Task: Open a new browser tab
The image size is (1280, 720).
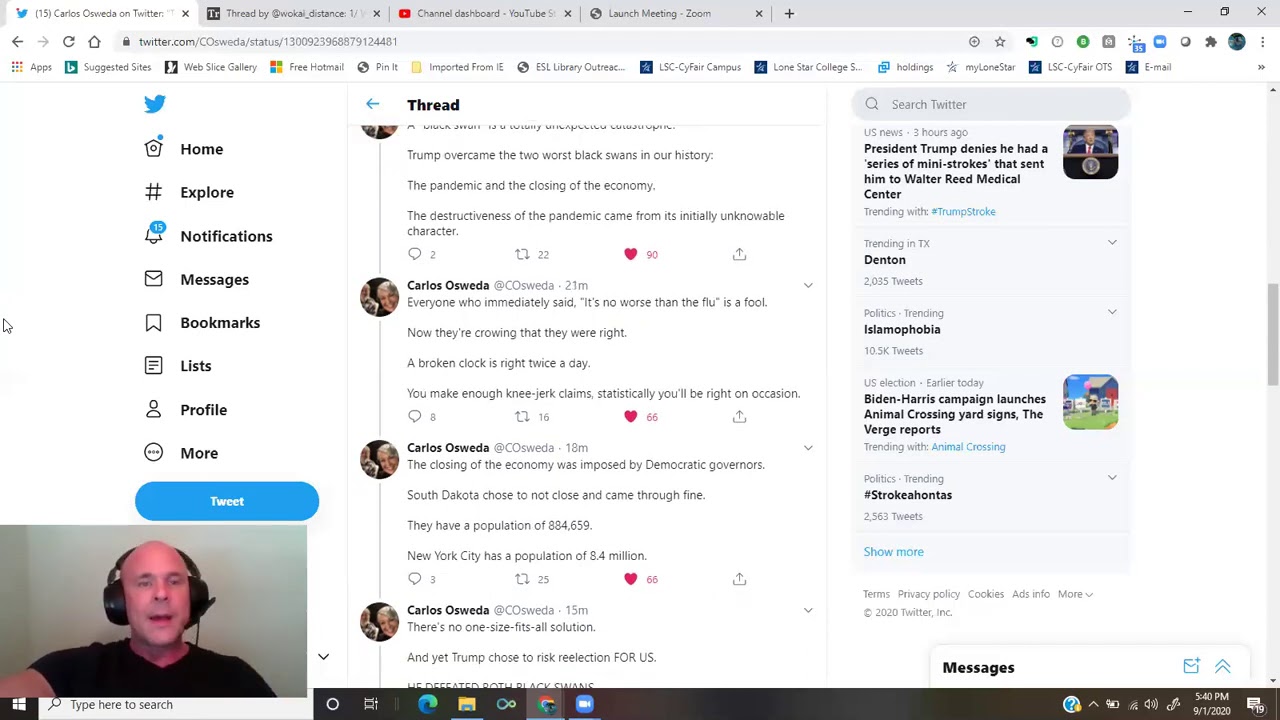Action: (789, 13)
